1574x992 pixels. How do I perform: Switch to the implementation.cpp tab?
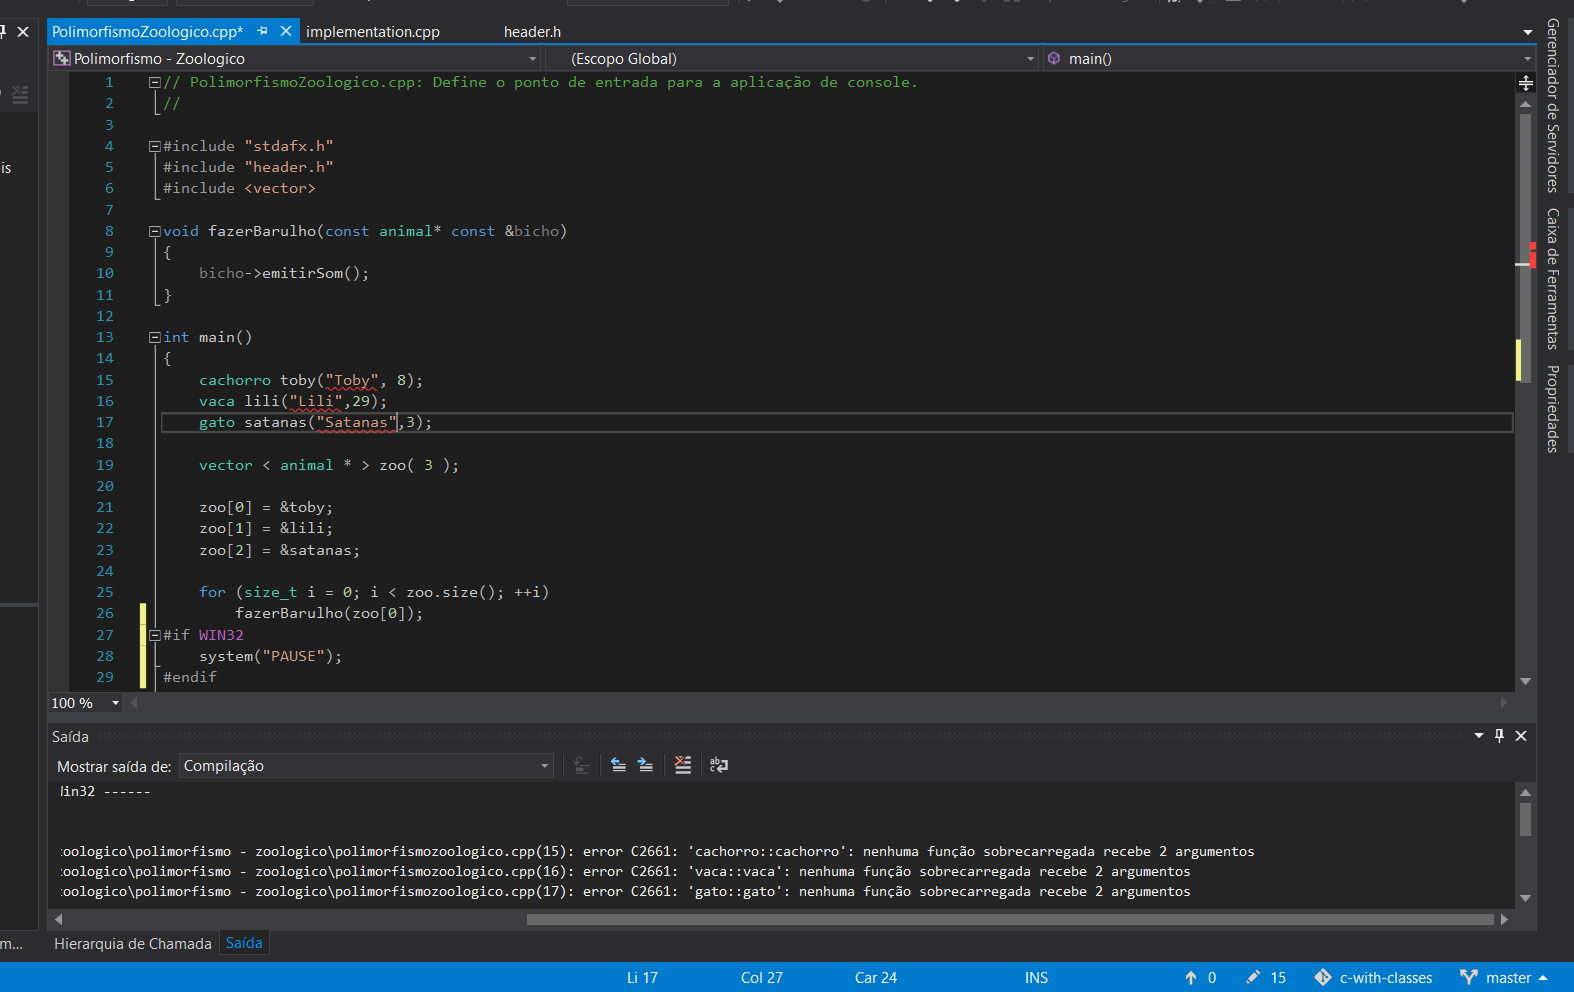coord(373,32)
